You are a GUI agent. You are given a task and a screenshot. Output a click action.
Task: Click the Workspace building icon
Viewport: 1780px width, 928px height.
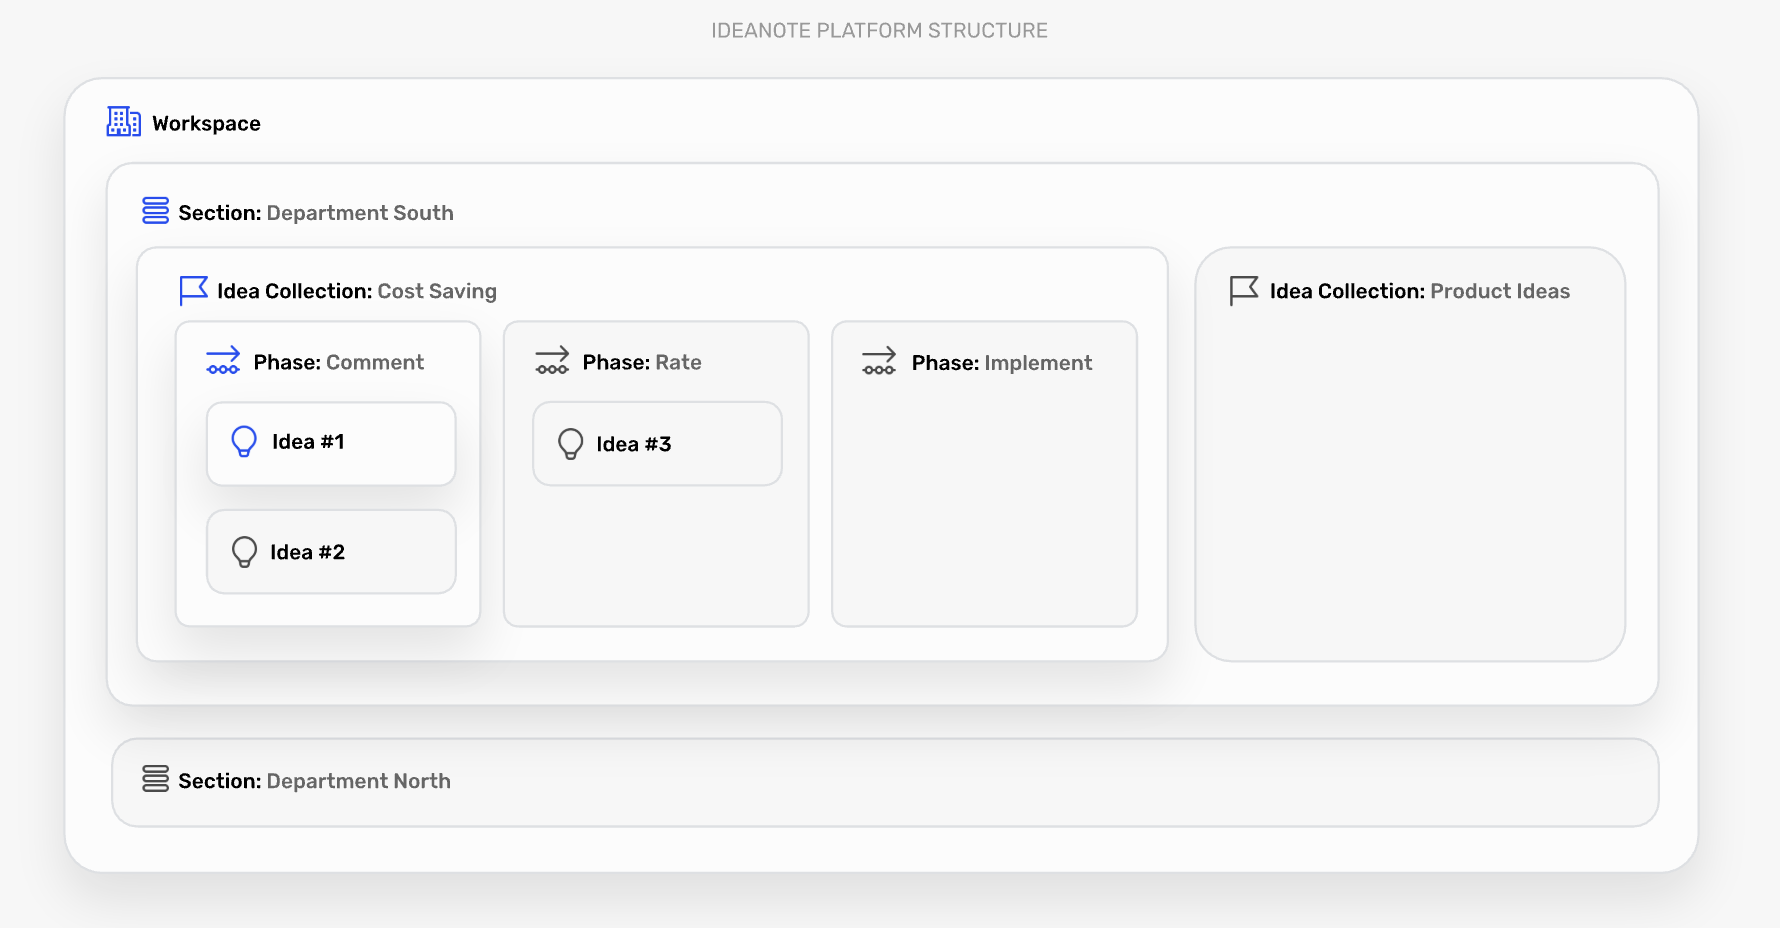pyautogui.click(x=124, y=122)
